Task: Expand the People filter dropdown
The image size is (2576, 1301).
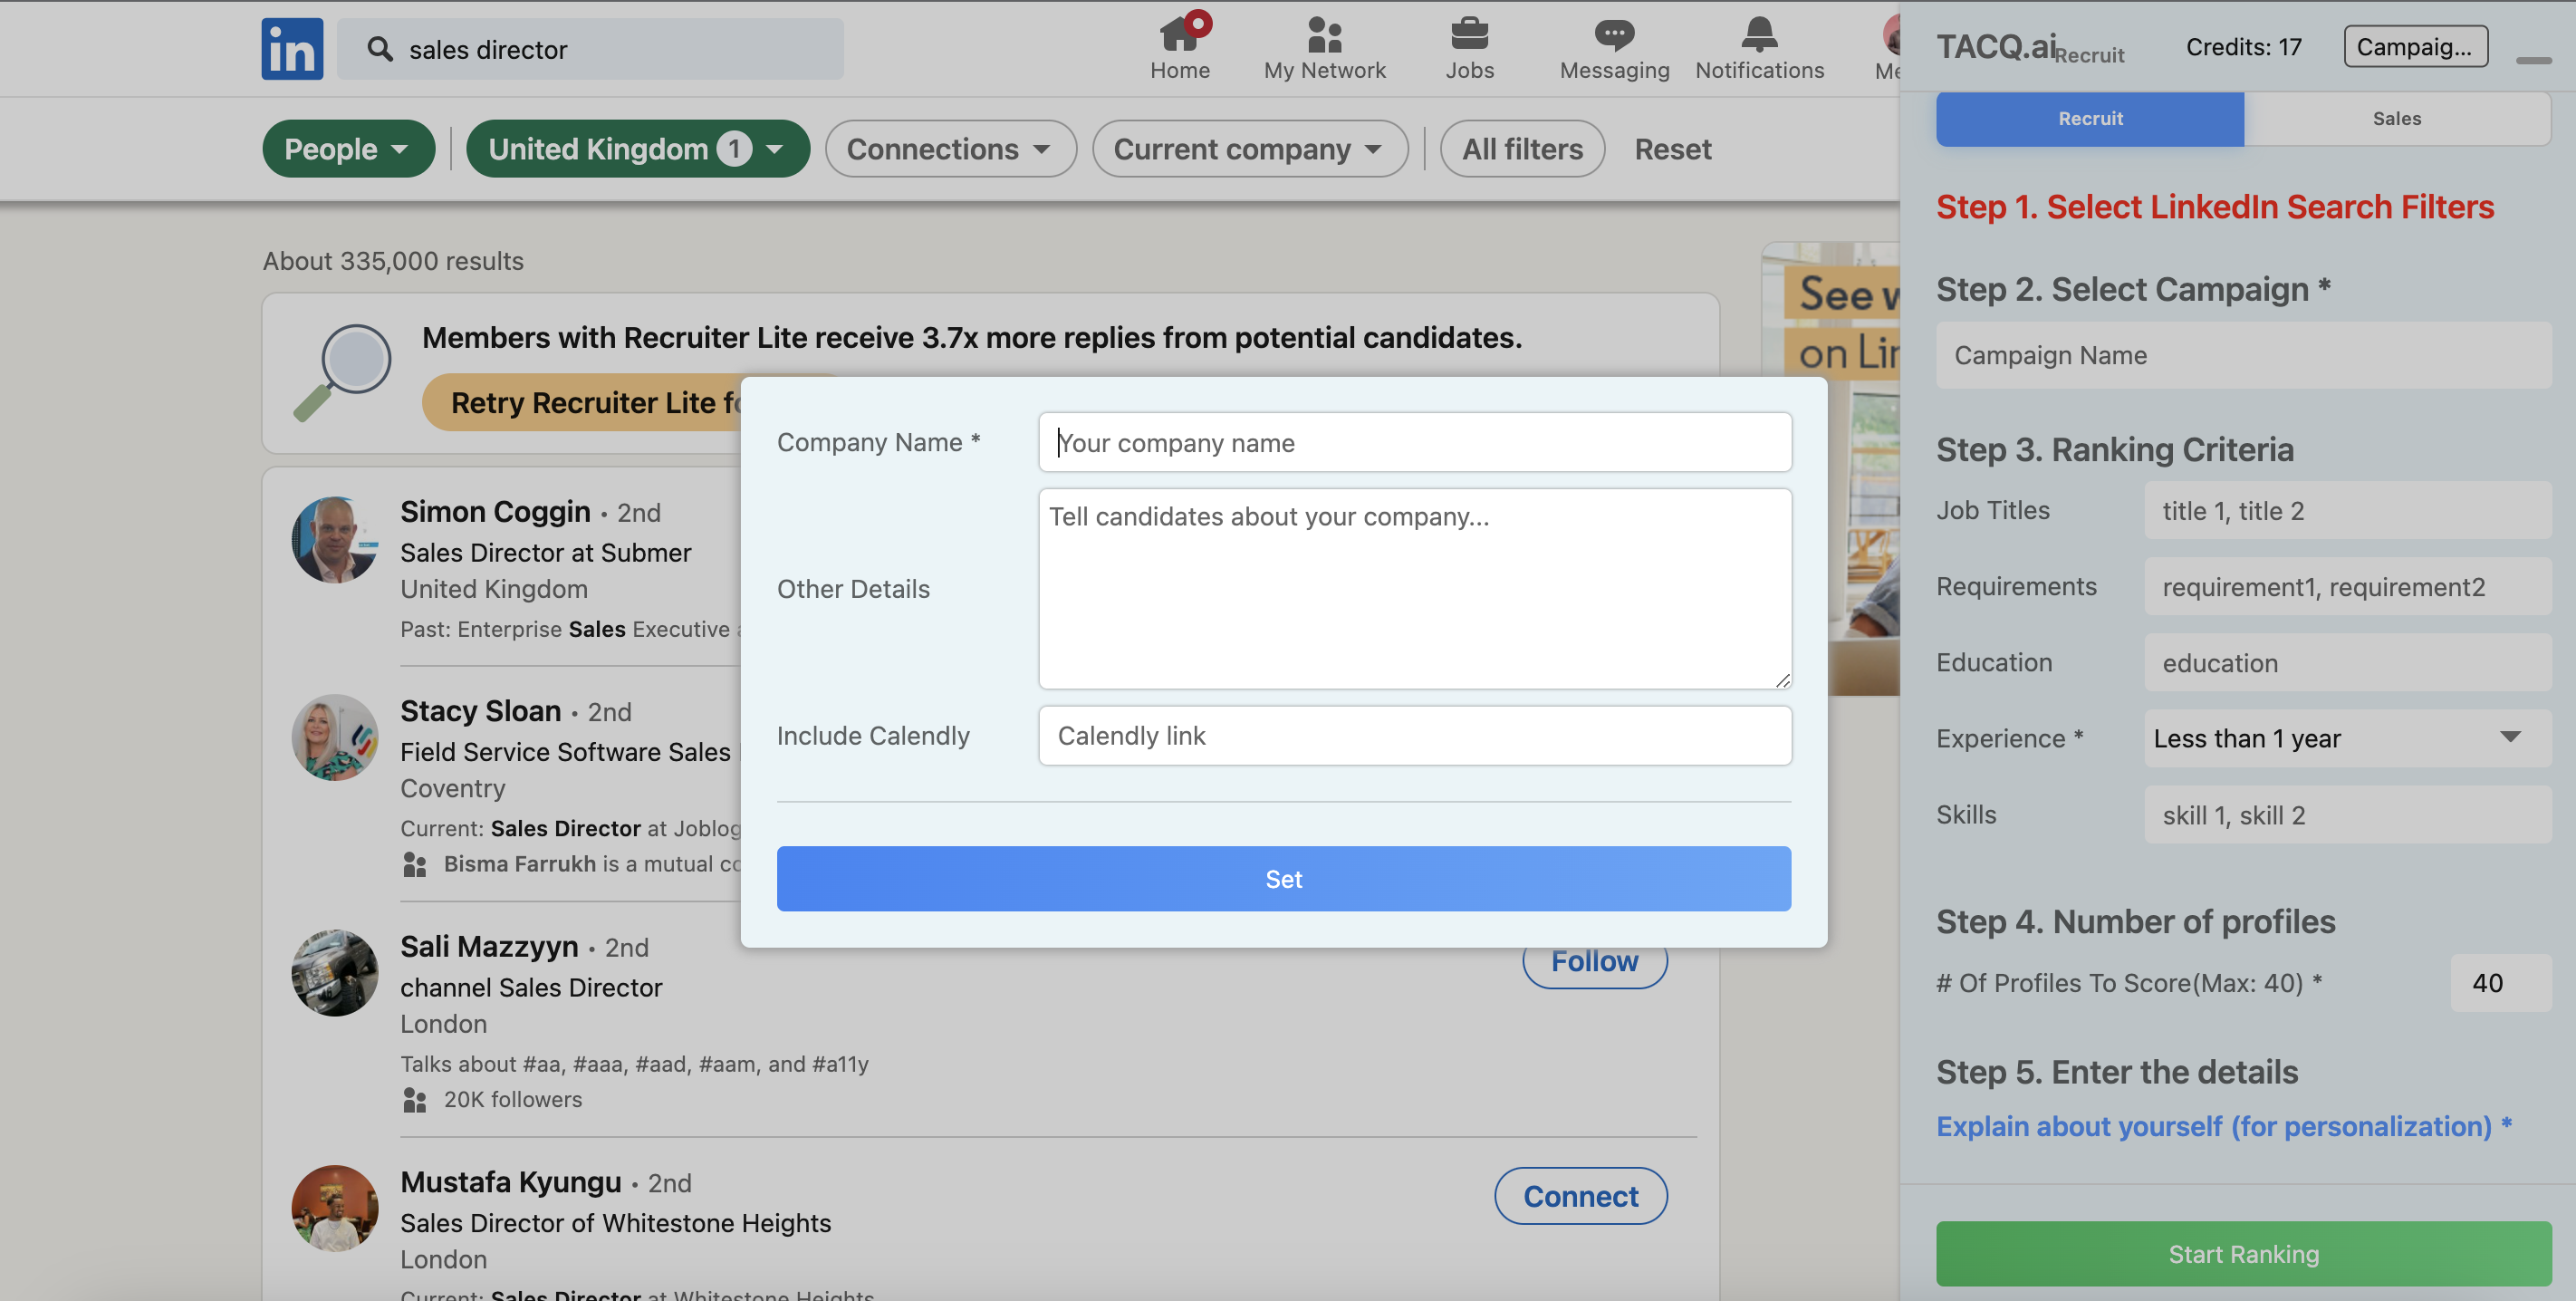Action: click(348, 148)
